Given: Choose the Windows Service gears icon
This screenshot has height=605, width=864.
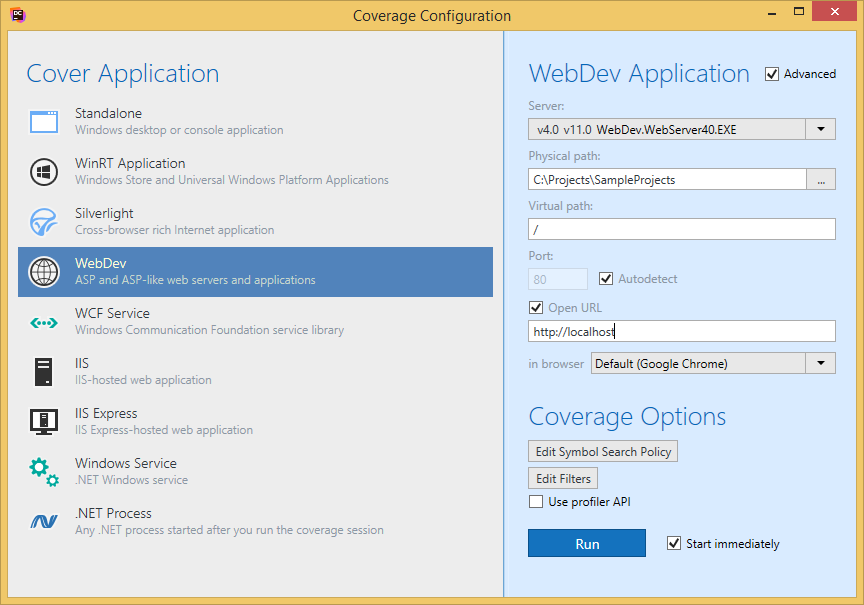Looking at the screenshot, I should coord(44,472).
